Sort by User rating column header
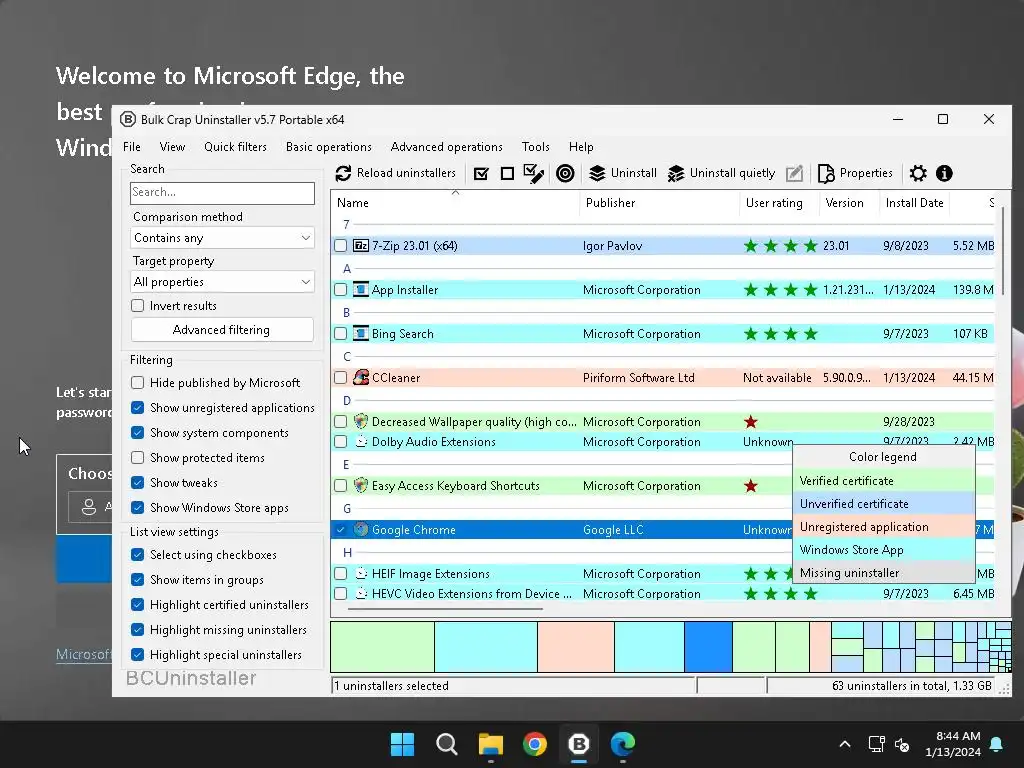1024x768 pixels. coord(779,203)
